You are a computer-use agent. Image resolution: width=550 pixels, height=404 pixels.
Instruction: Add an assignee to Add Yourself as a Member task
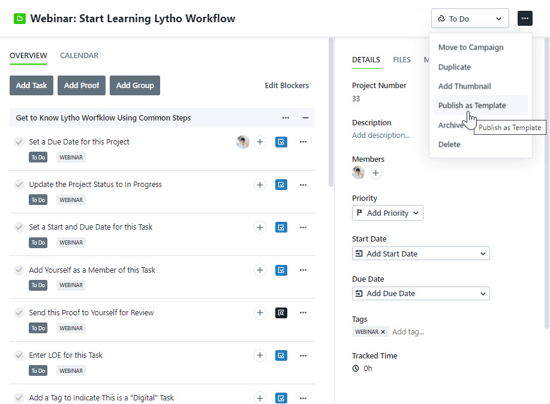click(x=260, y=270)
